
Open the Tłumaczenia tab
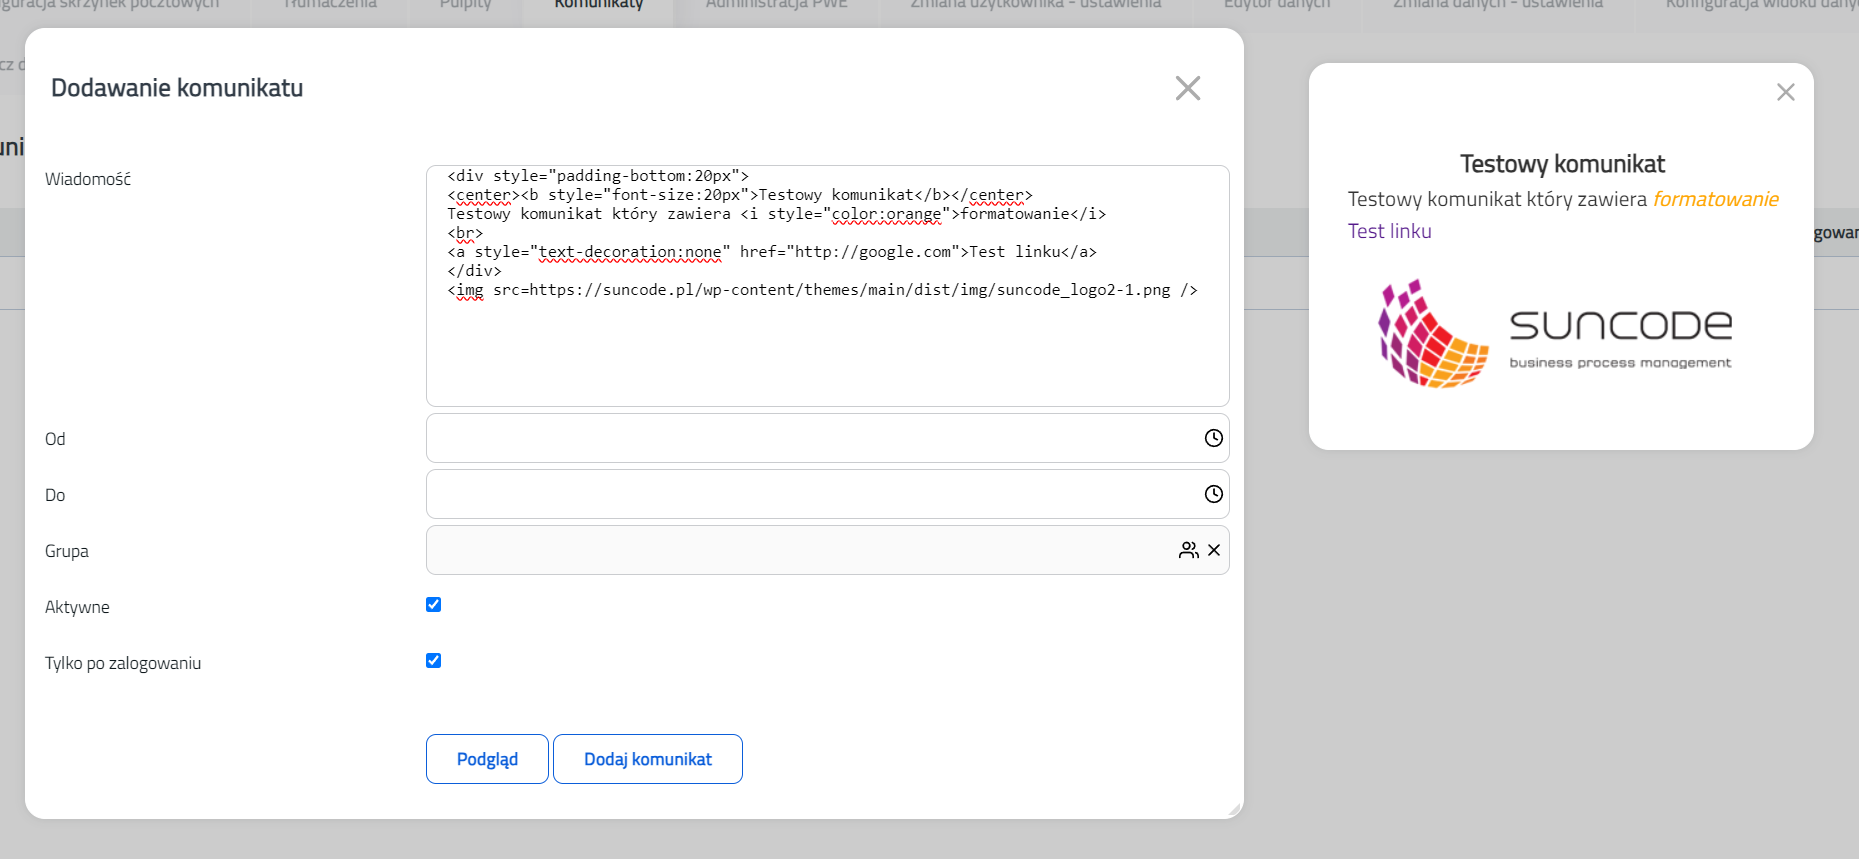click(330, 5)
